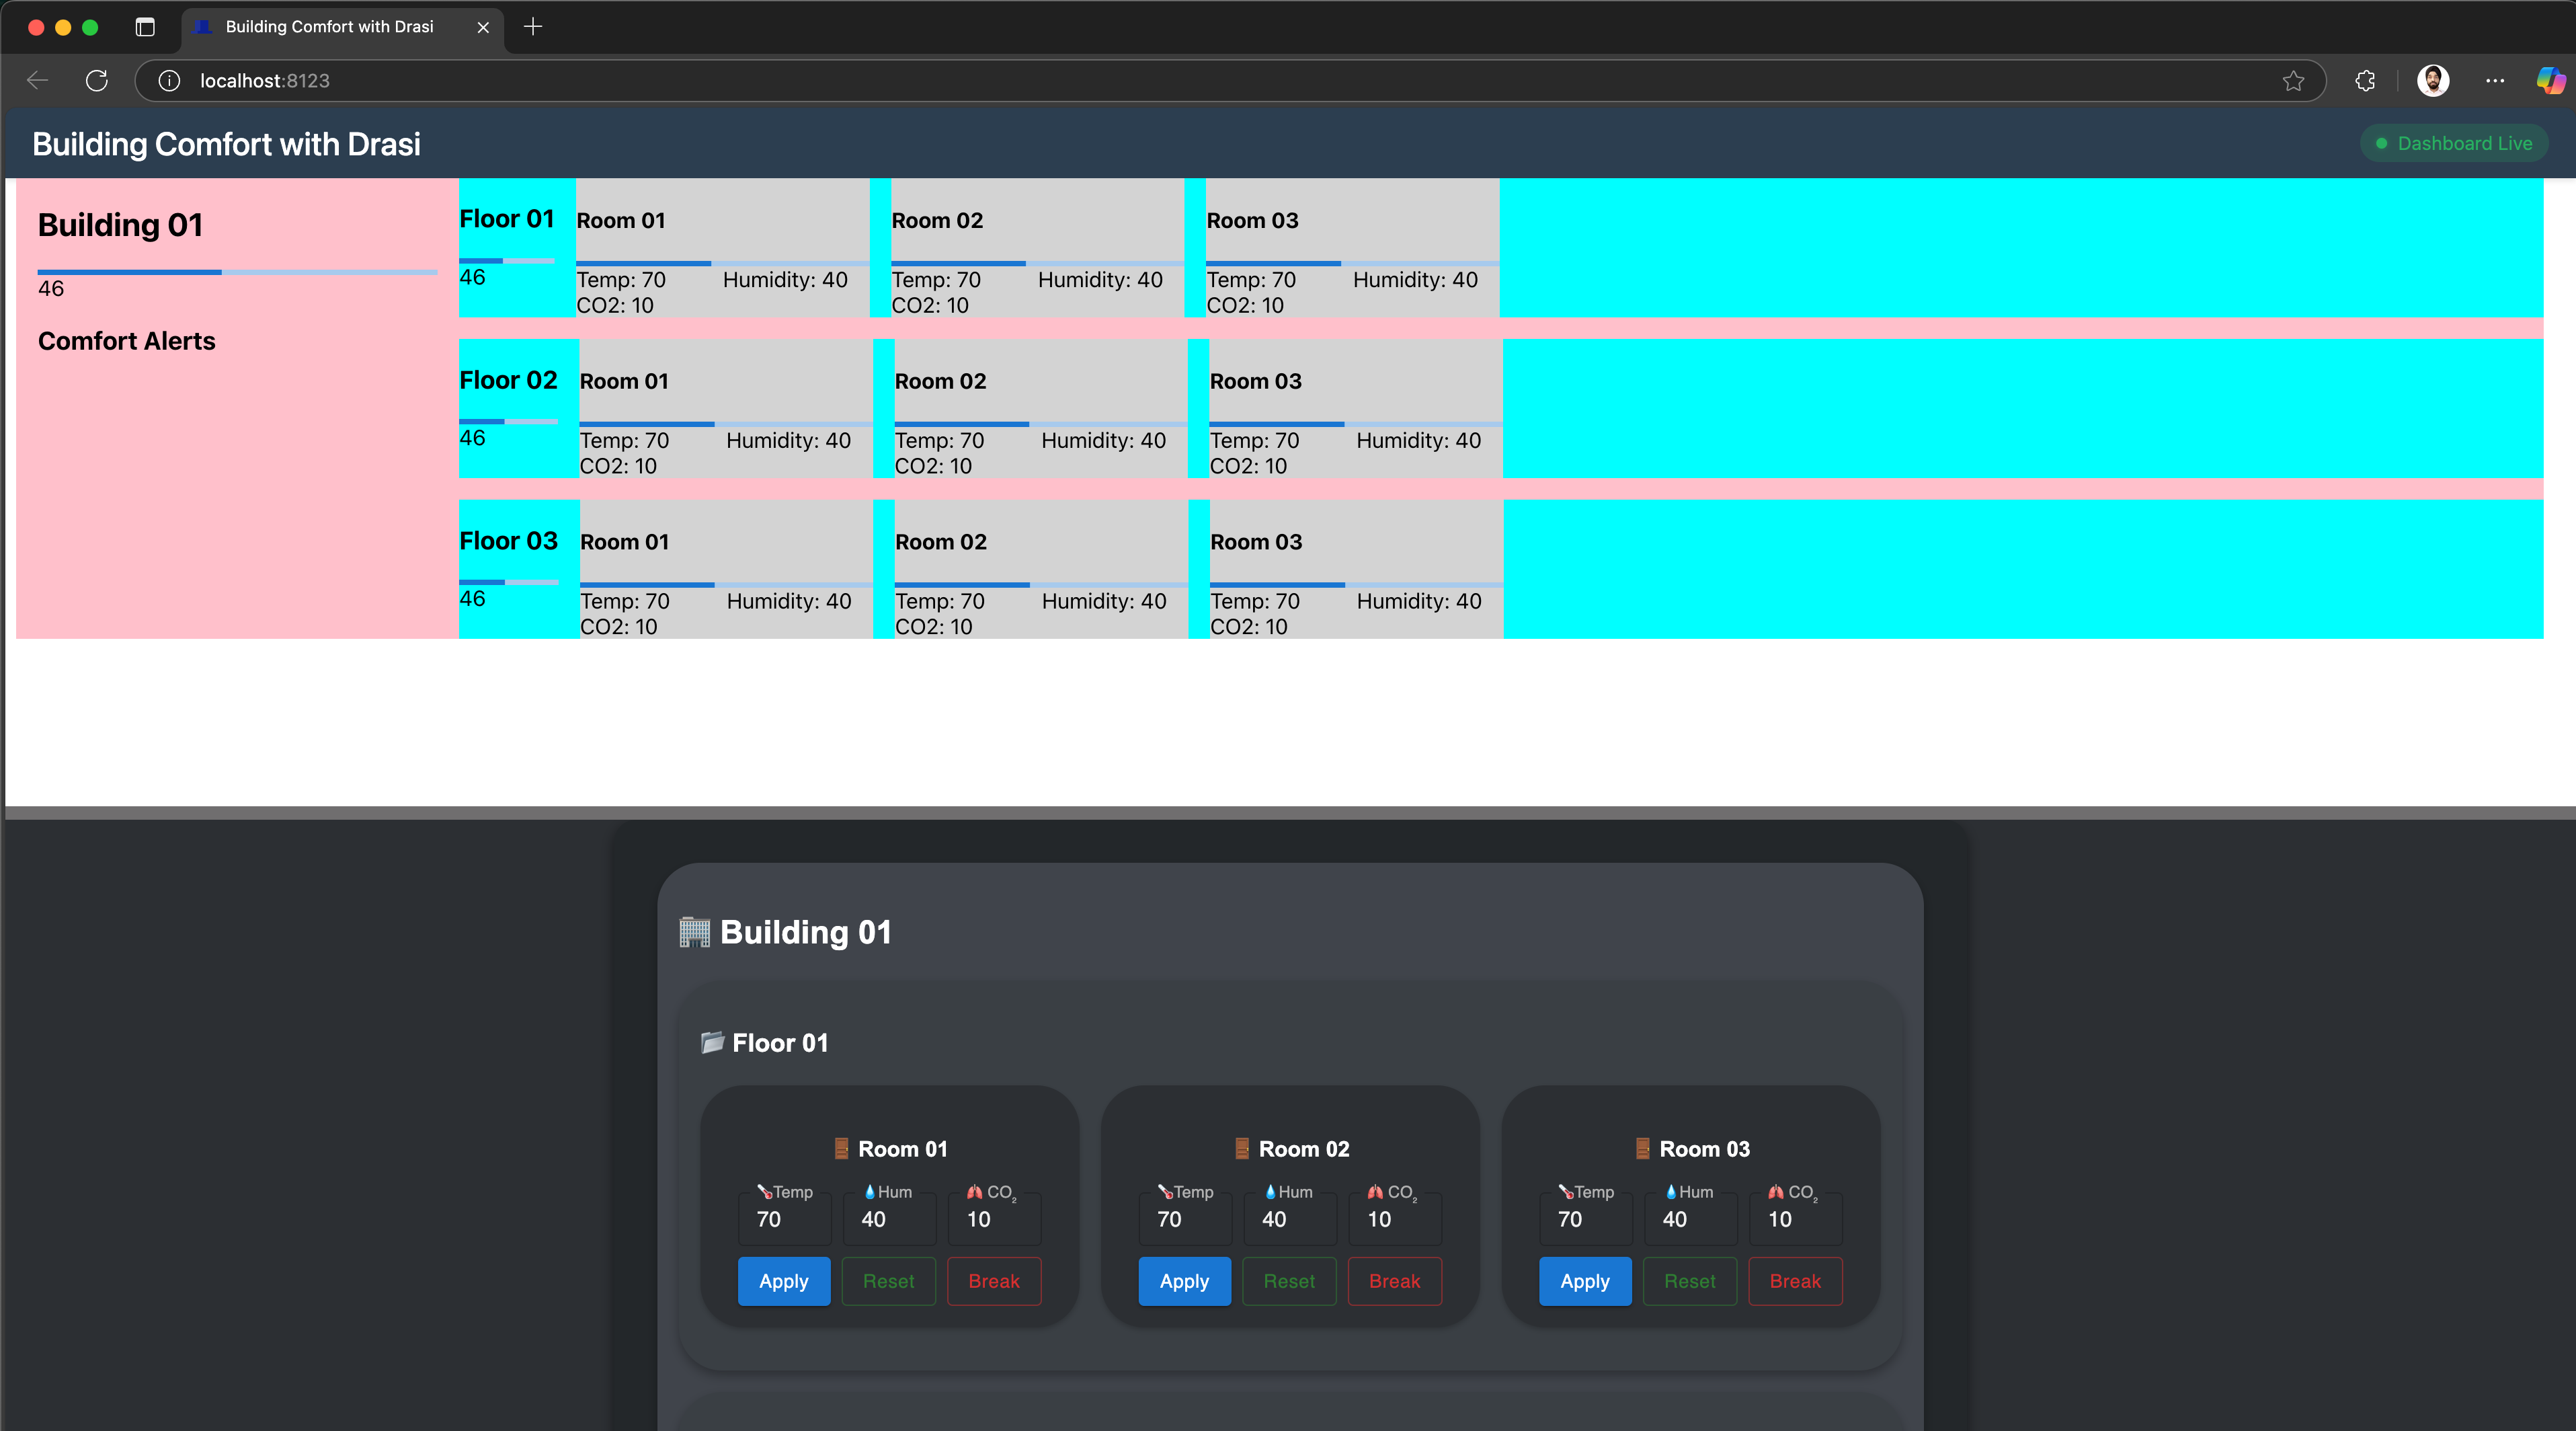Click the folder icon next to Floor 01 label

(713, 1042)
